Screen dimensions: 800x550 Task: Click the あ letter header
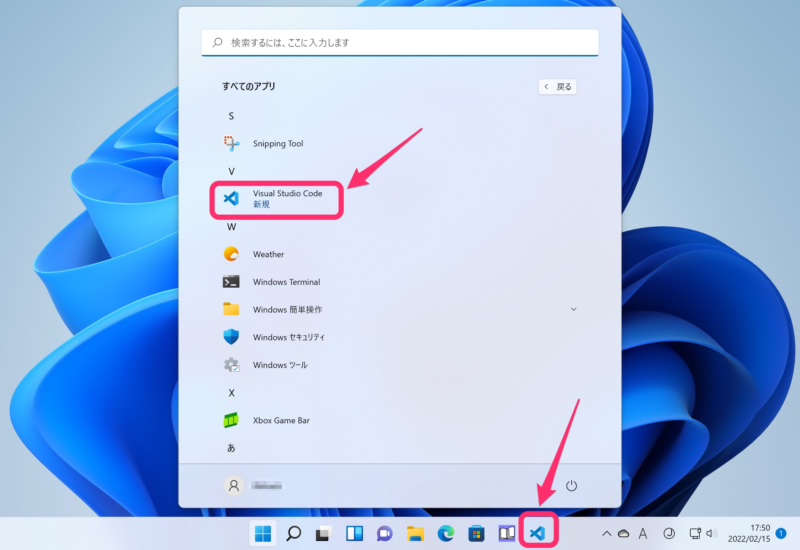point(231,448)
